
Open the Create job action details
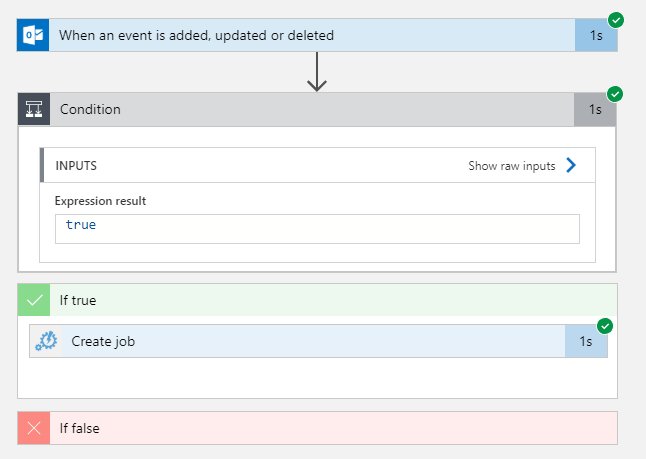(300, 341)
